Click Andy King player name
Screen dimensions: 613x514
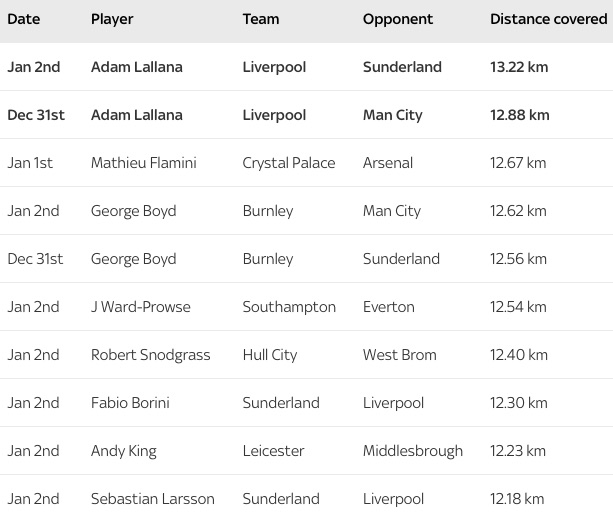[124, 451]
